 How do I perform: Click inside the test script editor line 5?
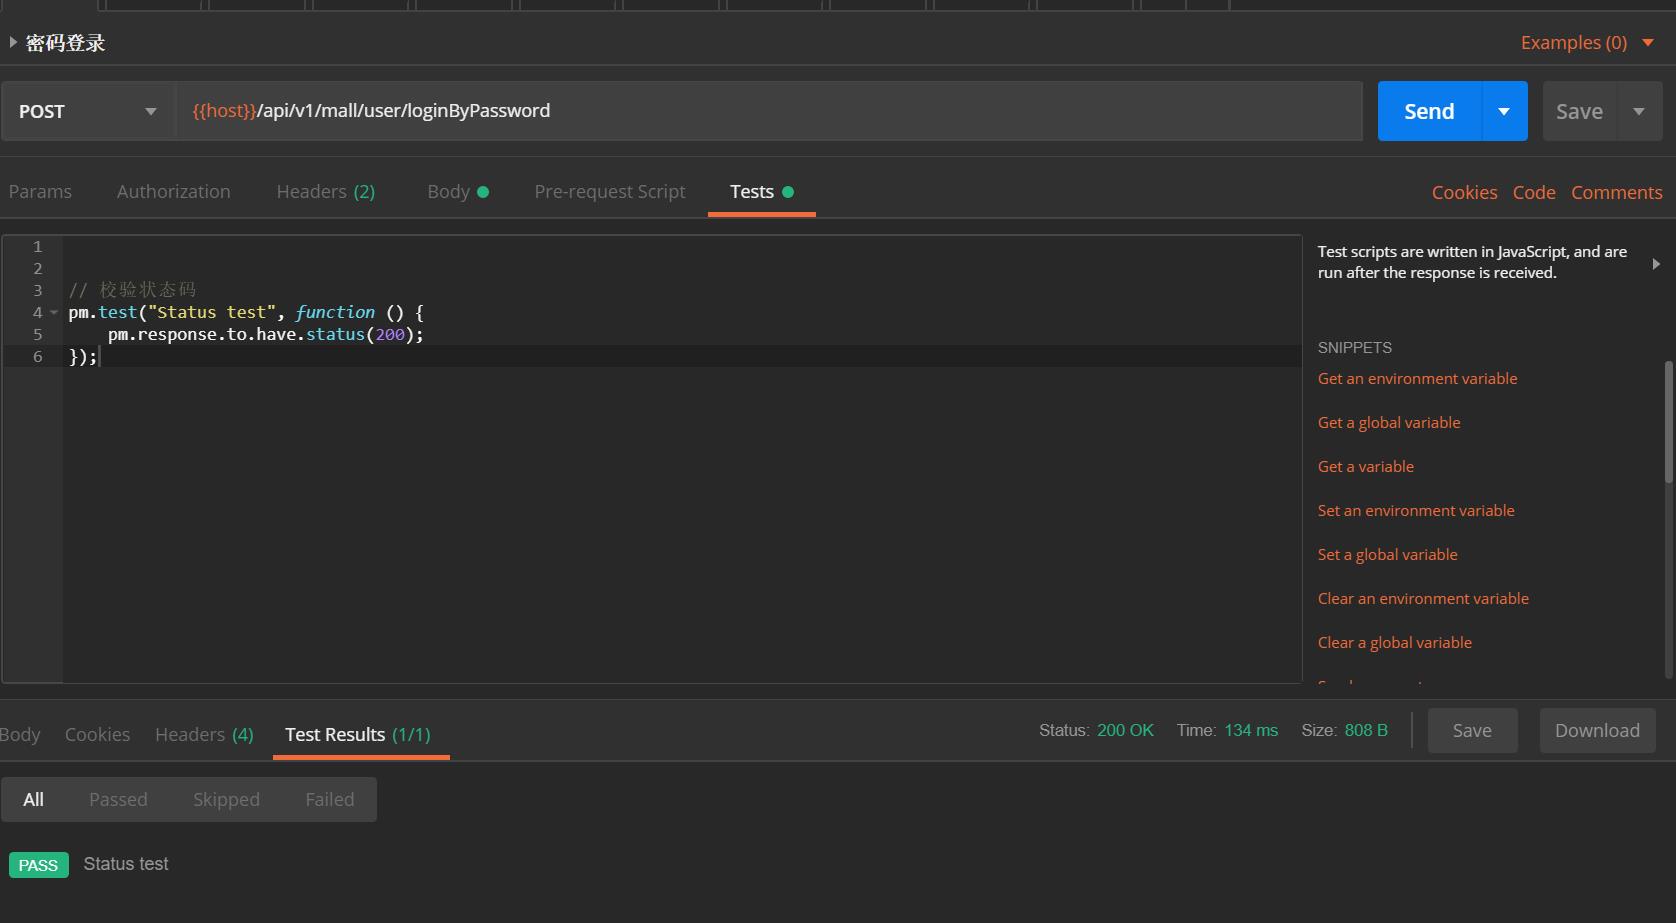pyautogui.click(x=682, y=334)
